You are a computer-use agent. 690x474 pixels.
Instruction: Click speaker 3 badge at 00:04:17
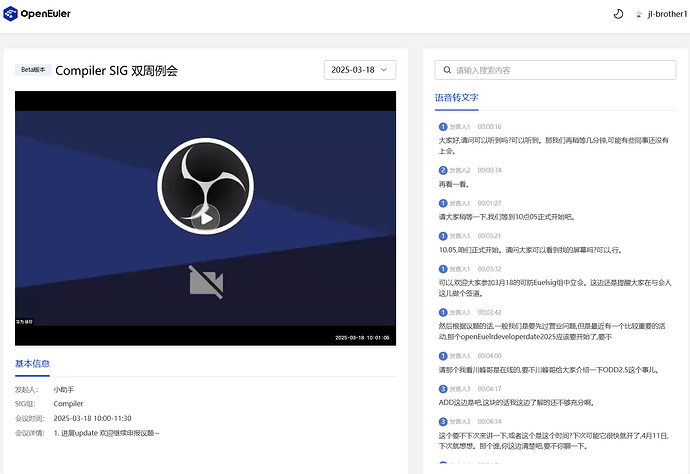(443, 388)
